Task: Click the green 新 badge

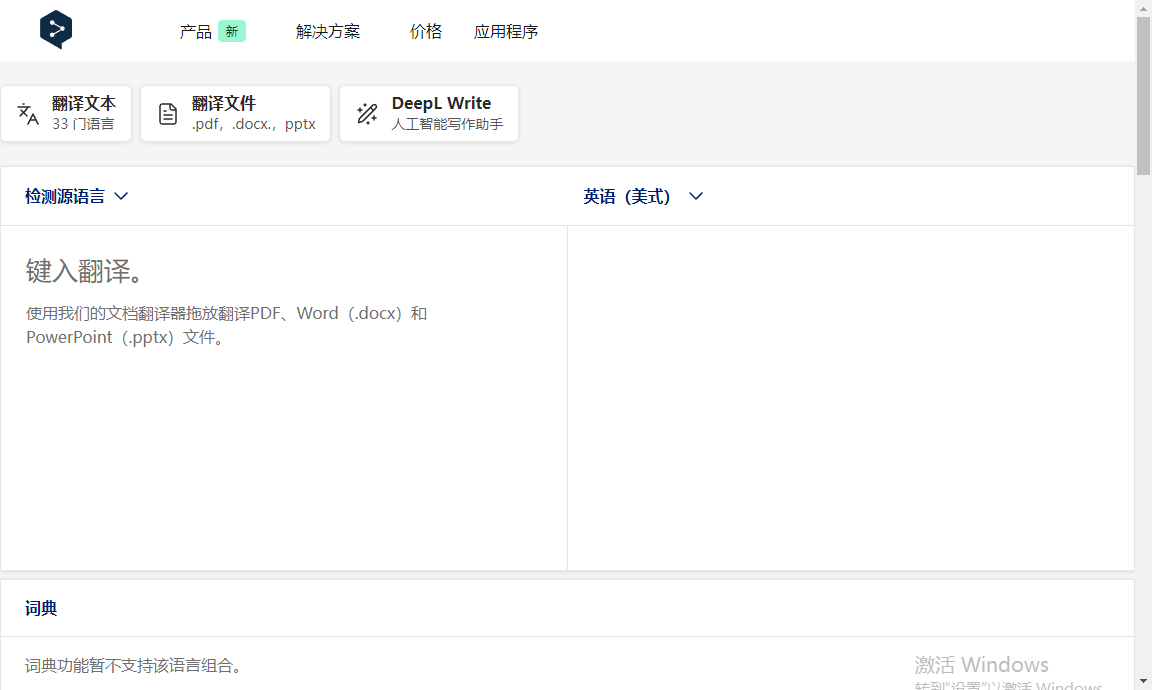Action: (x=231, y=32)
